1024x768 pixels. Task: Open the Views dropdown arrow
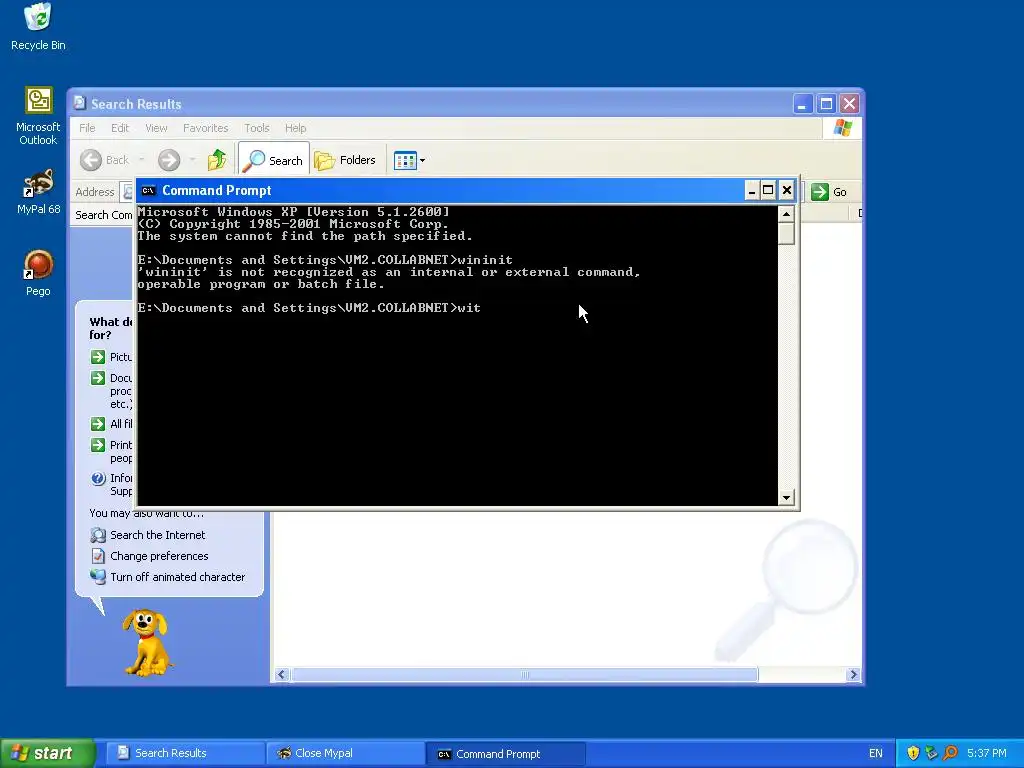pos(423,161)
